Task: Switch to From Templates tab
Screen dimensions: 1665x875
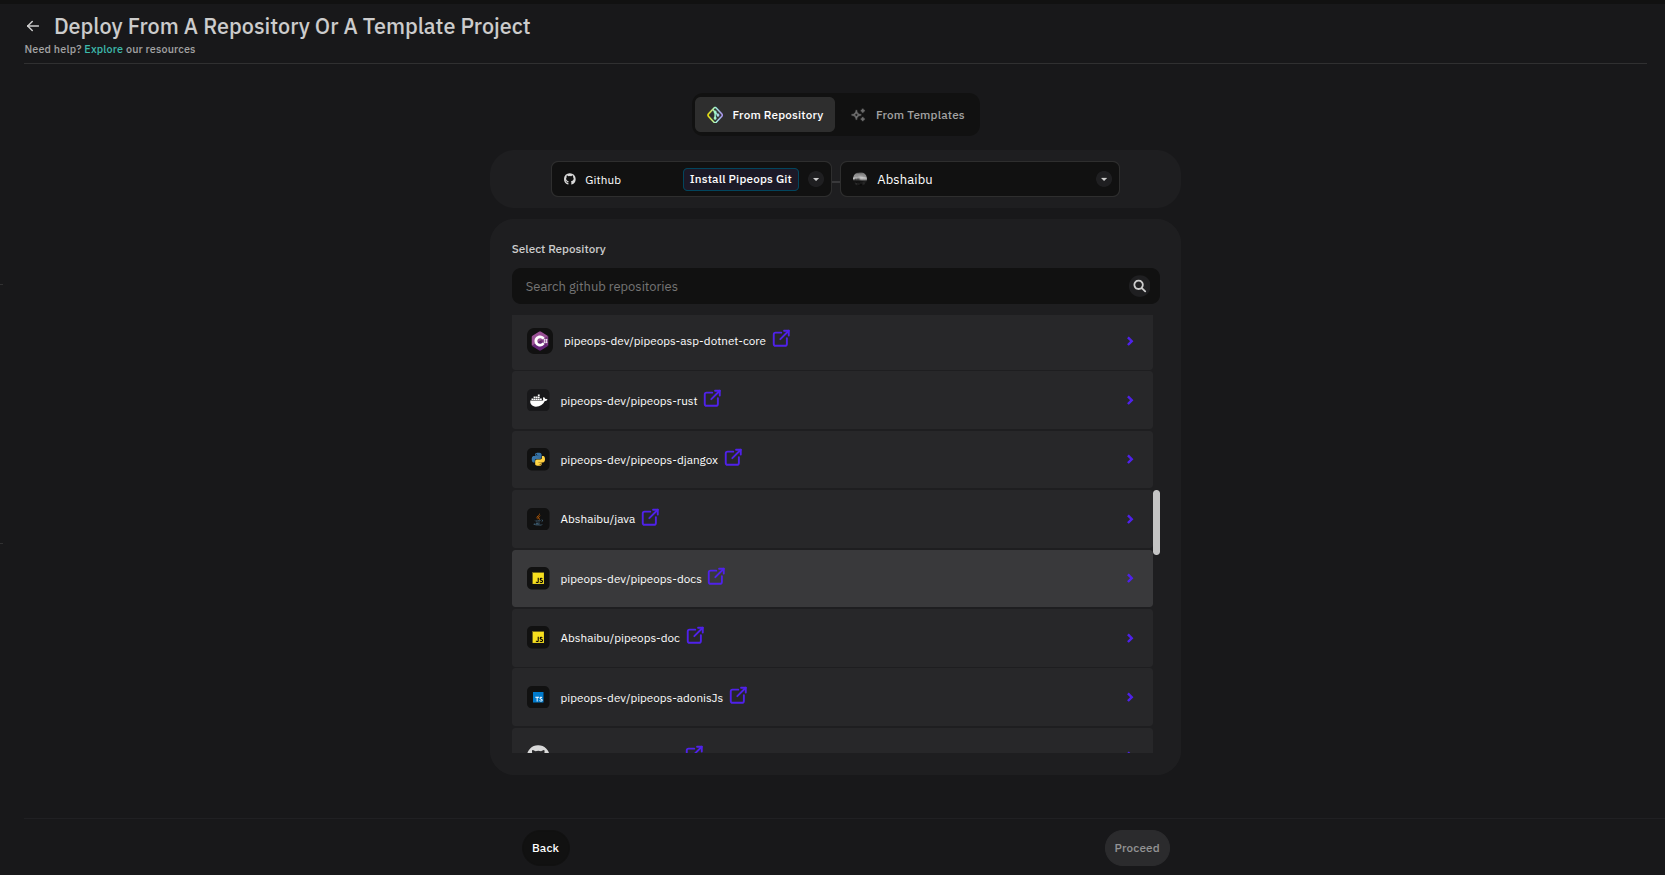Action: point(908,115)
